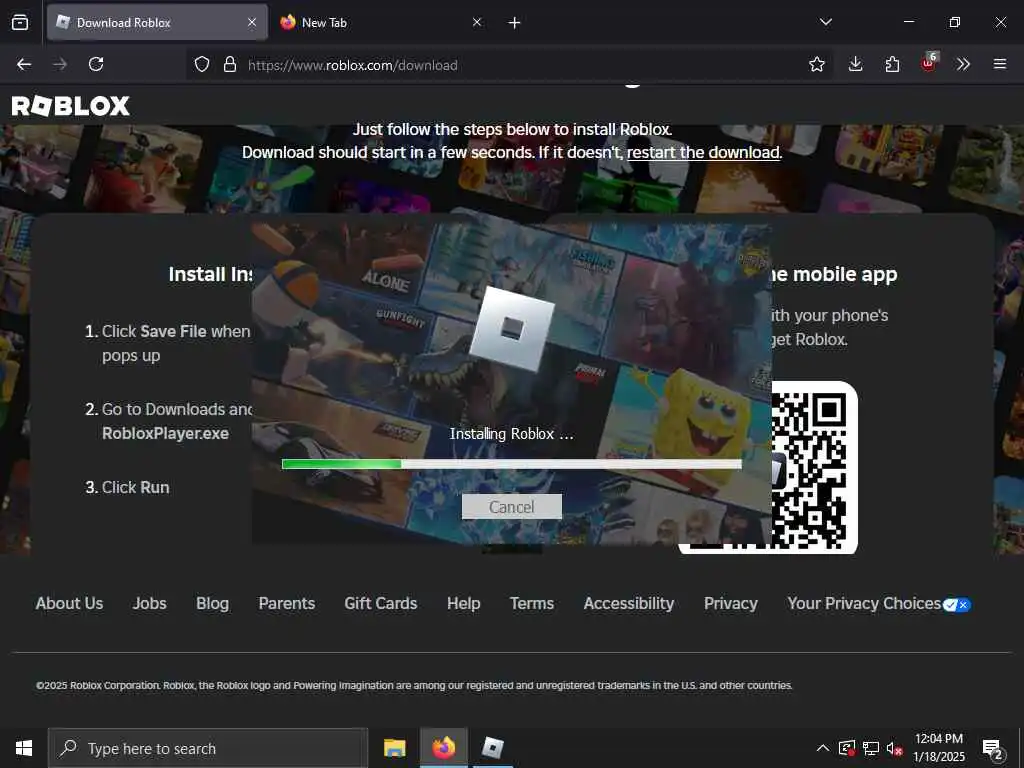This screenshot has width=1024, height=768.
Task: Open the notification action center
Action: 993,748
